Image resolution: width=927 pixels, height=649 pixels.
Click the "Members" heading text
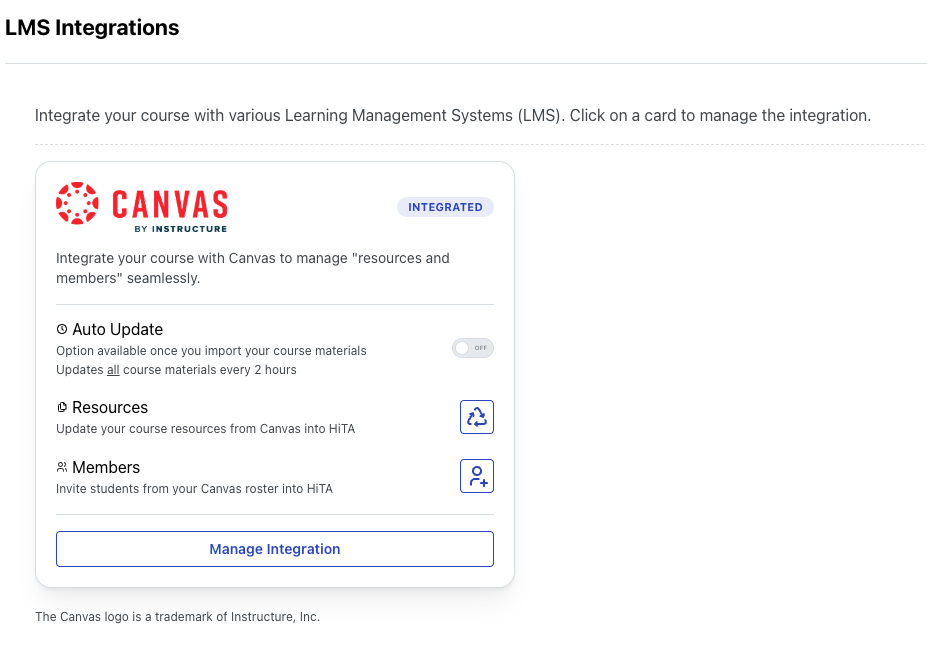point(106,468)
